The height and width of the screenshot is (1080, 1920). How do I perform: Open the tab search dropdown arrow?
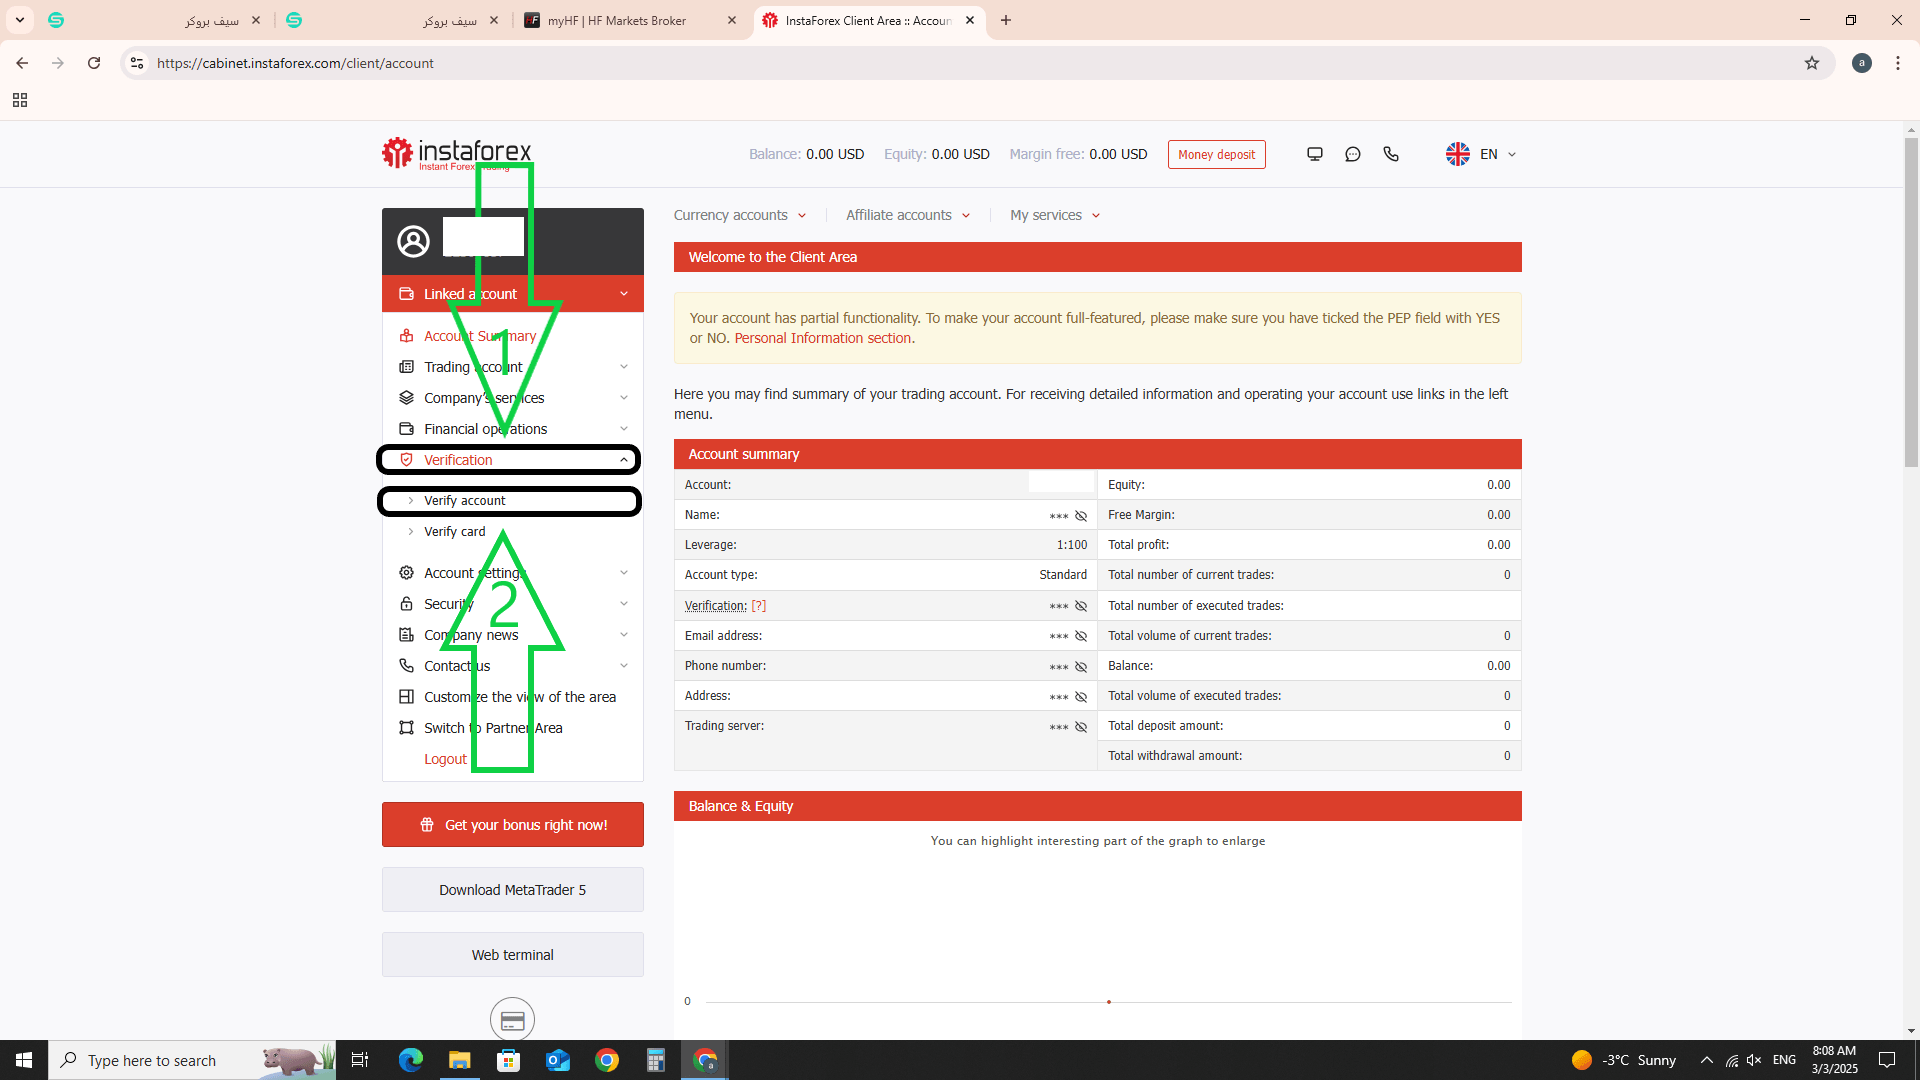click(x=20, y=20)
